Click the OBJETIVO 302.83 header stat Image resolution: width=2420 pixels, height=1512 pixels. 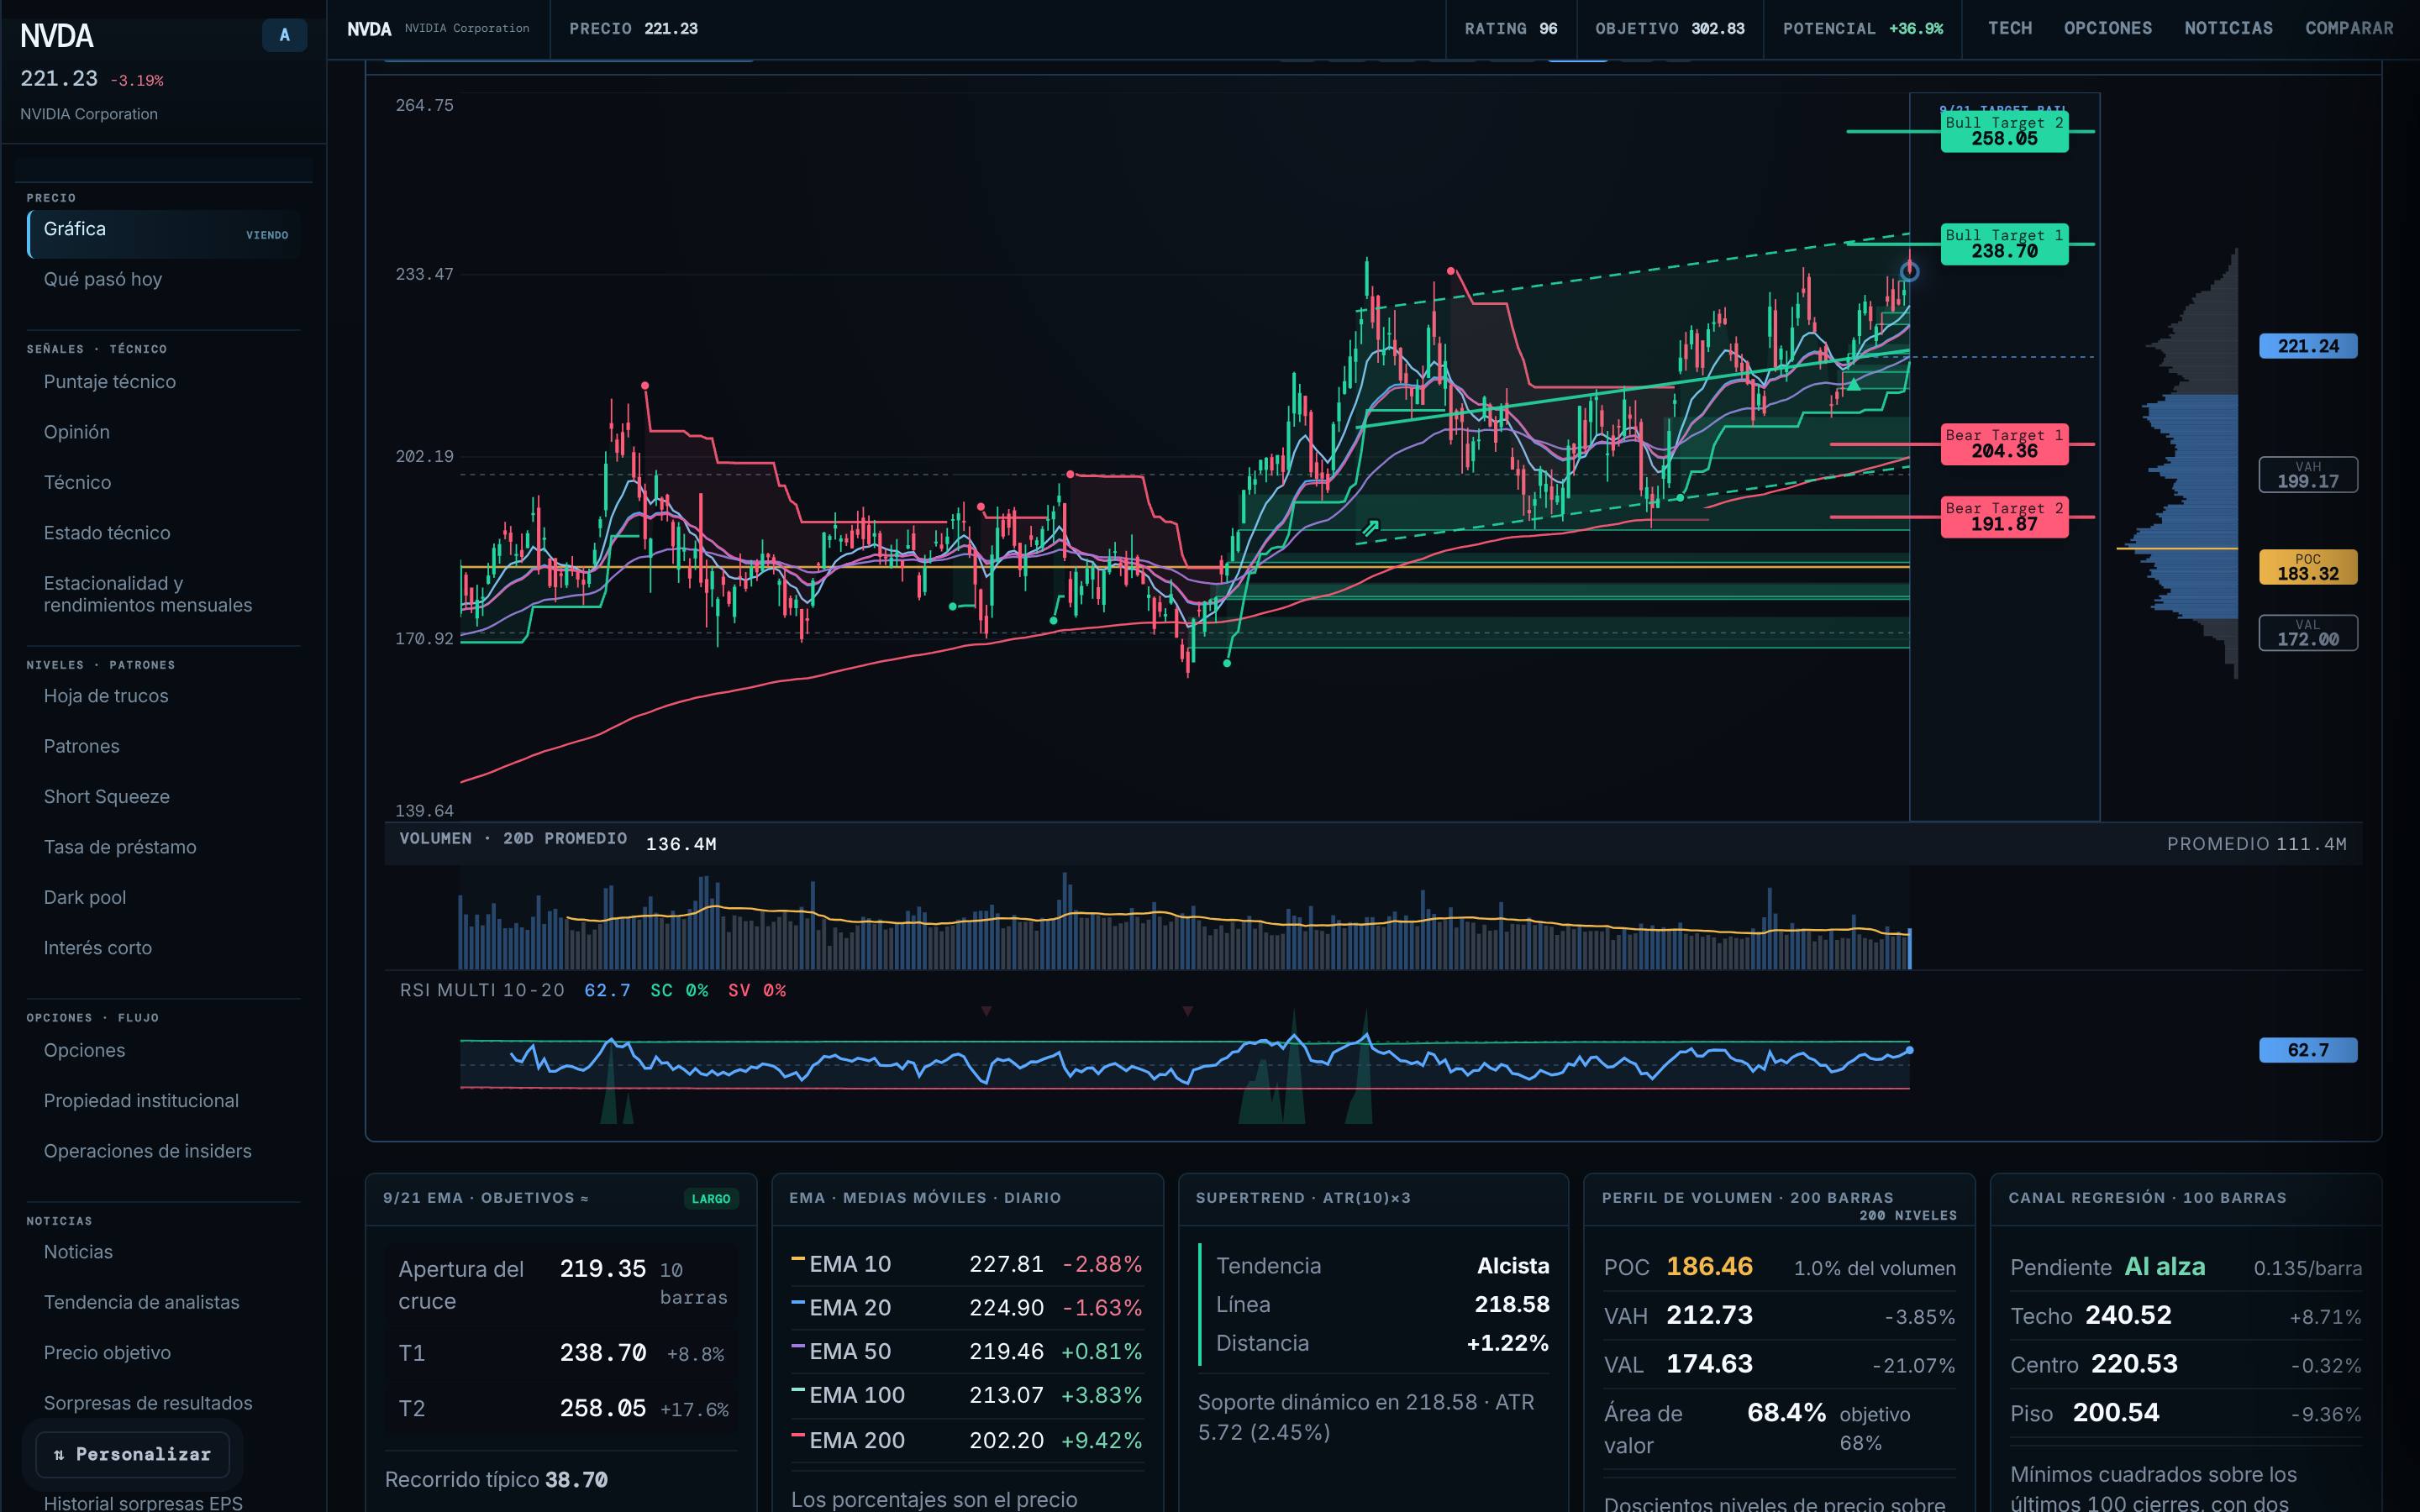(x=1669, y=29)
